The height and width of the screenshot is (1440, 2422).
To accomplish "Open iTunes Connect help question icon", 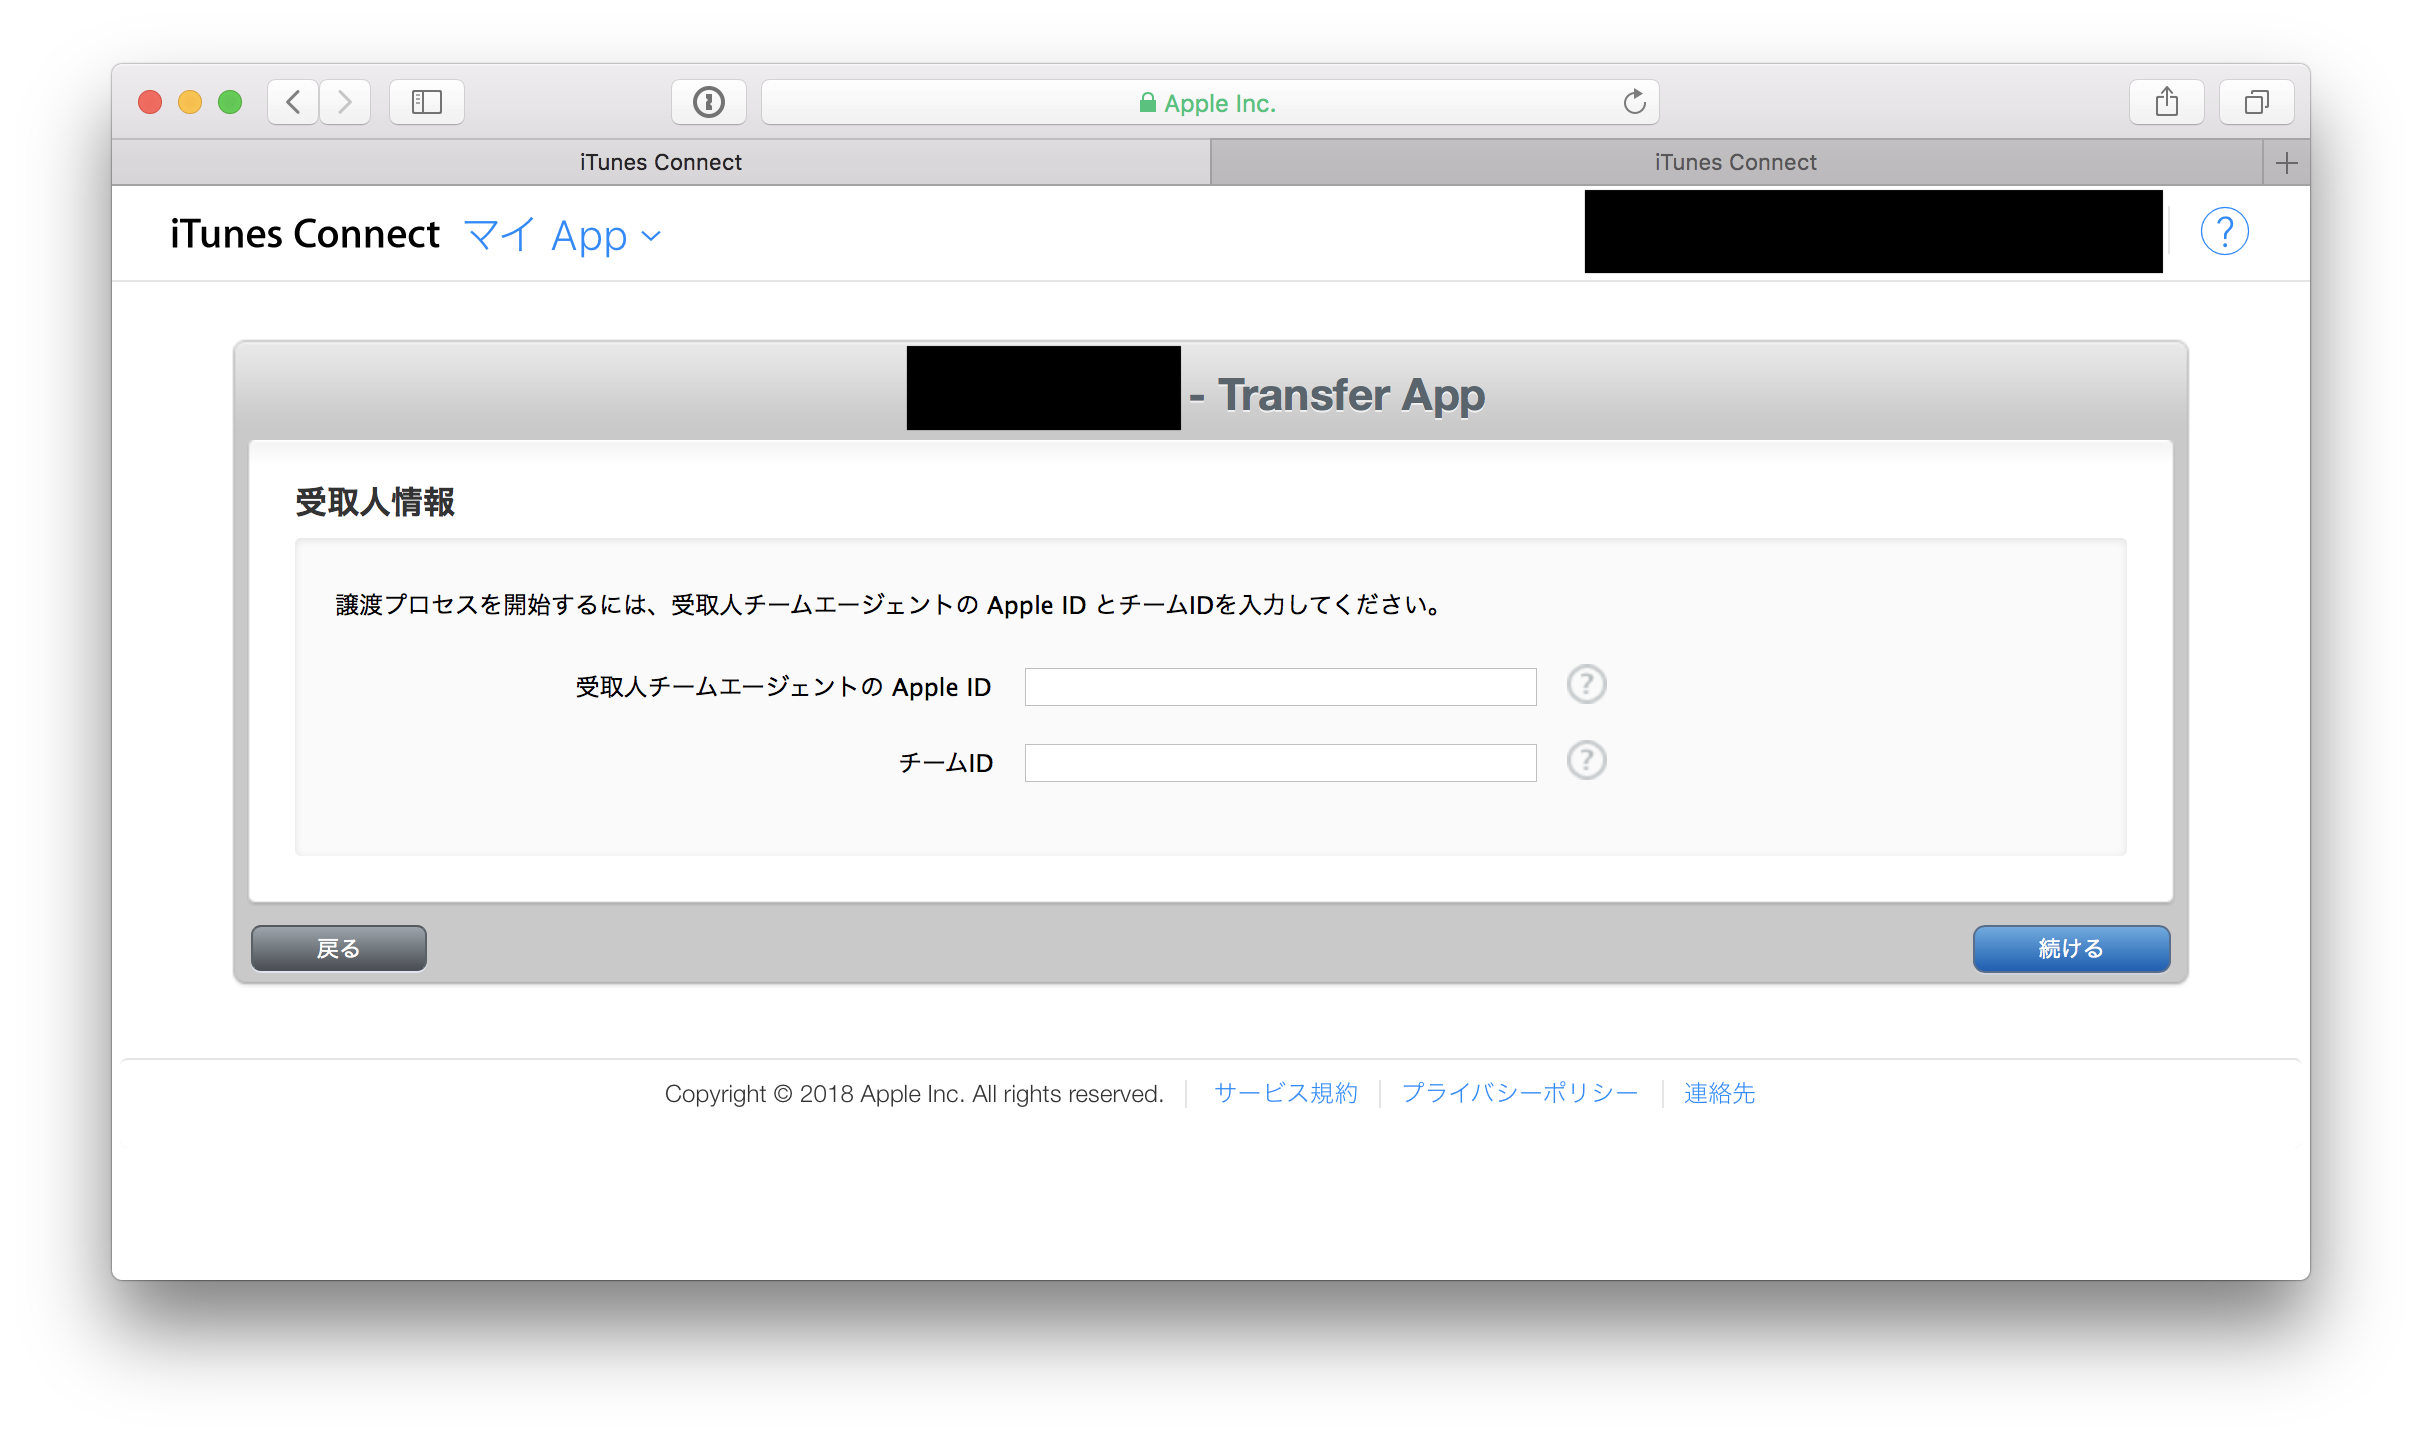I will coord(2224,232).
